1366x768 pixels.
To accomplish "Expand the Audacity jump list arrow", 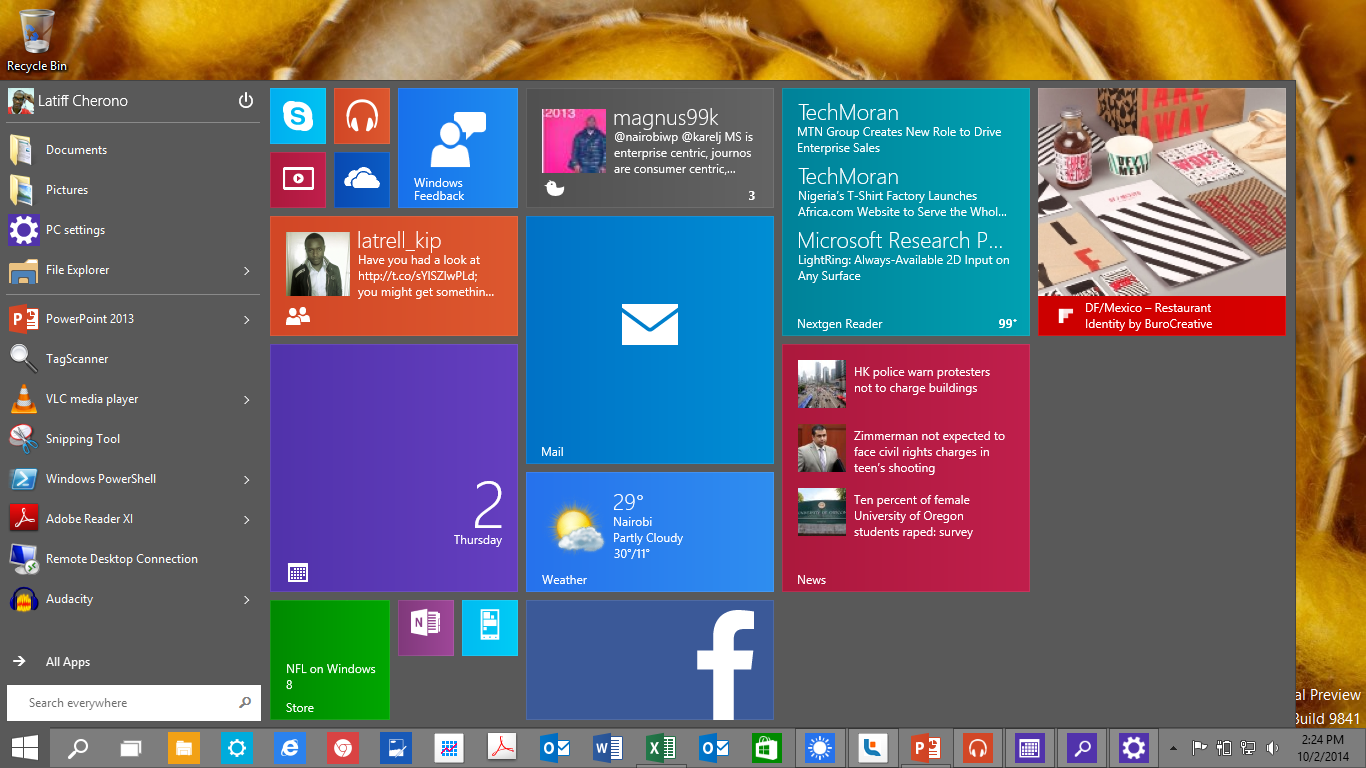I will click(246, 599).
